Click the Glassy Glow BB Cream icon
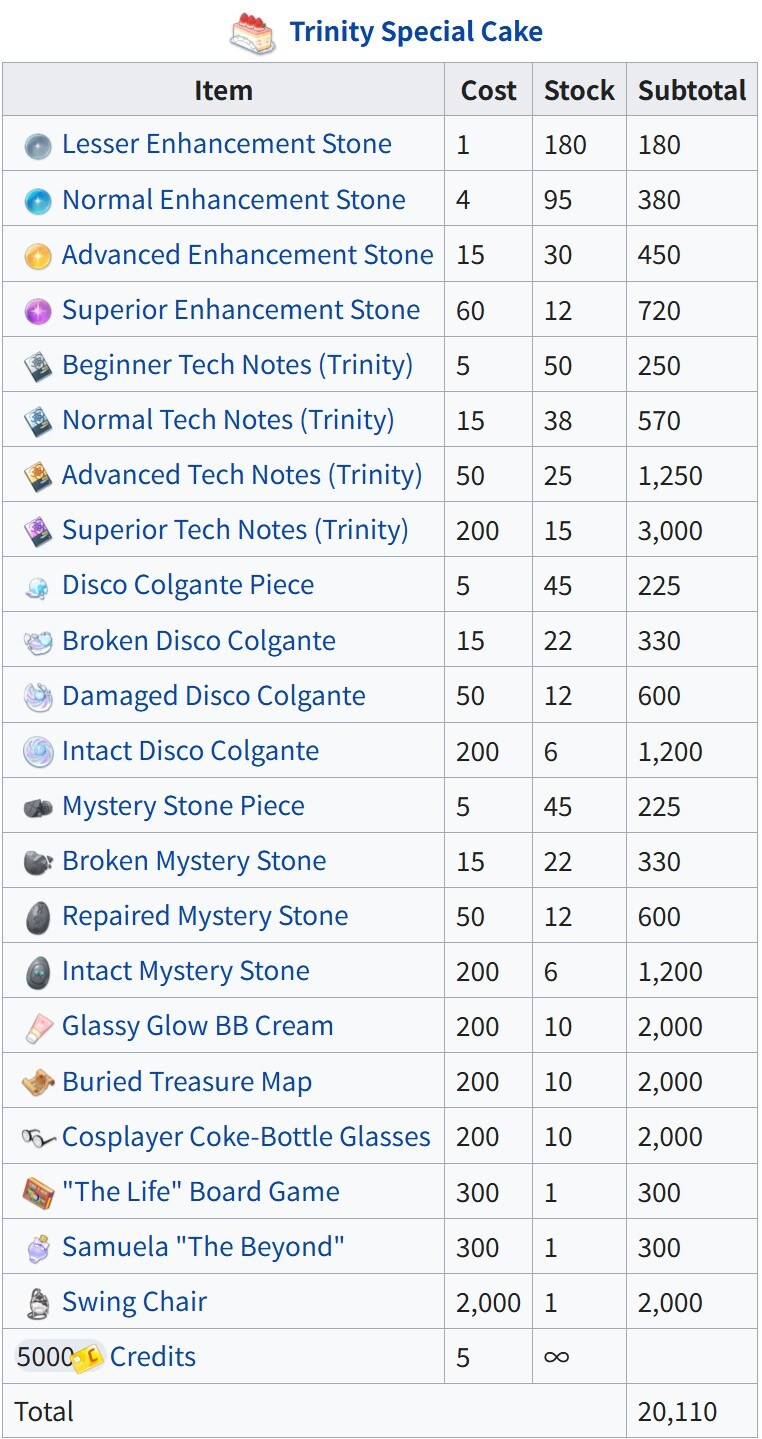 [x=38, y=1027]
